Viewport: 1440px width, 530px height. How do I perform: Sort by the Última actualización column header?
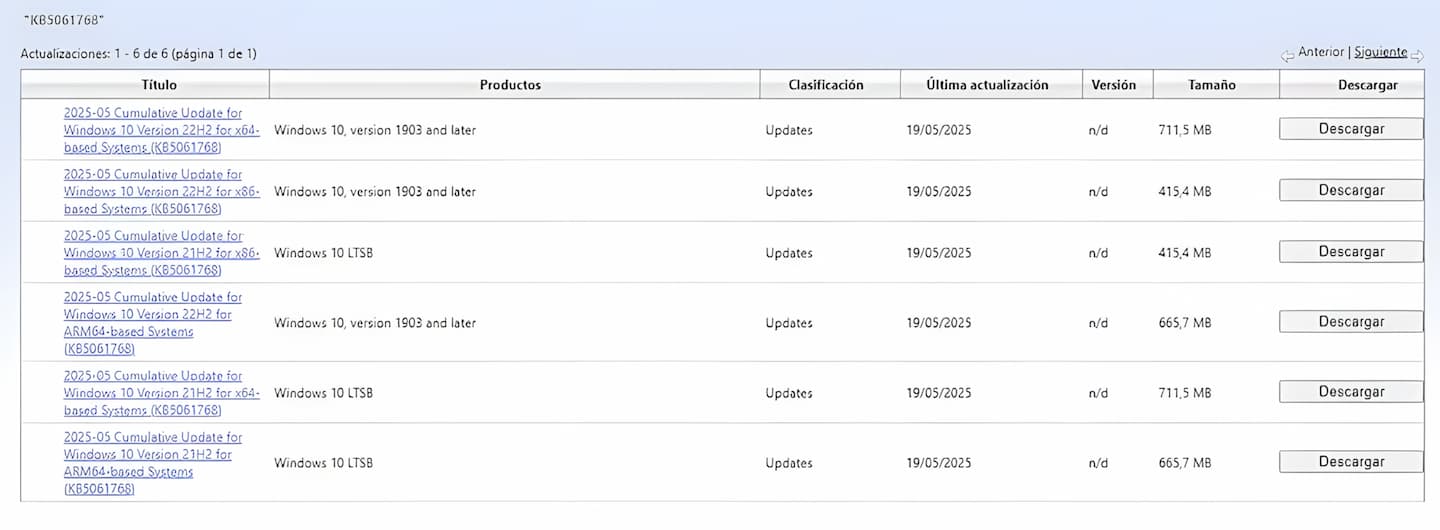tap(987, 85)
